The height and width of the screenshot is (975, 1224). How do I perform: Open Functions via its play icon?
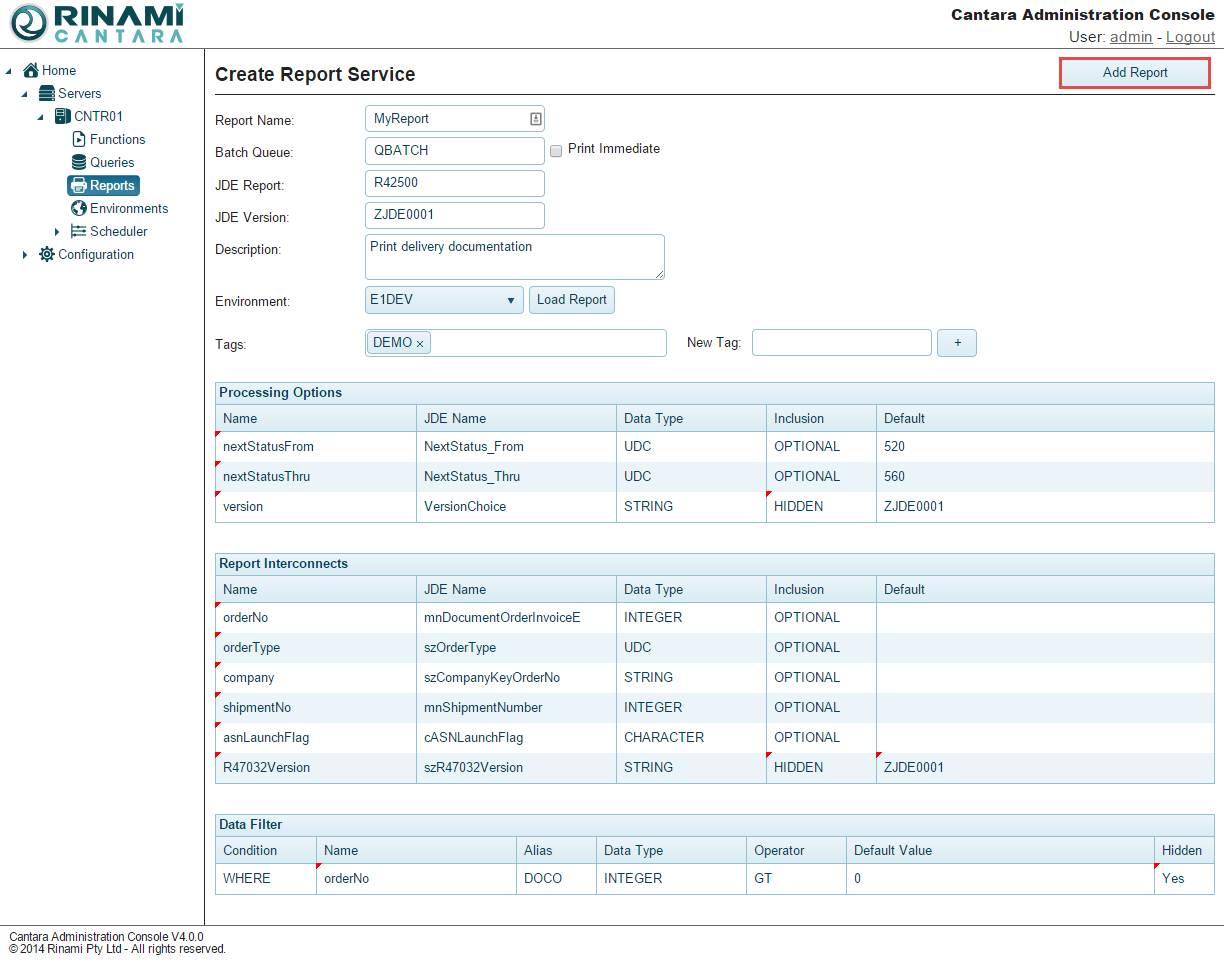[x=79, y=139]
